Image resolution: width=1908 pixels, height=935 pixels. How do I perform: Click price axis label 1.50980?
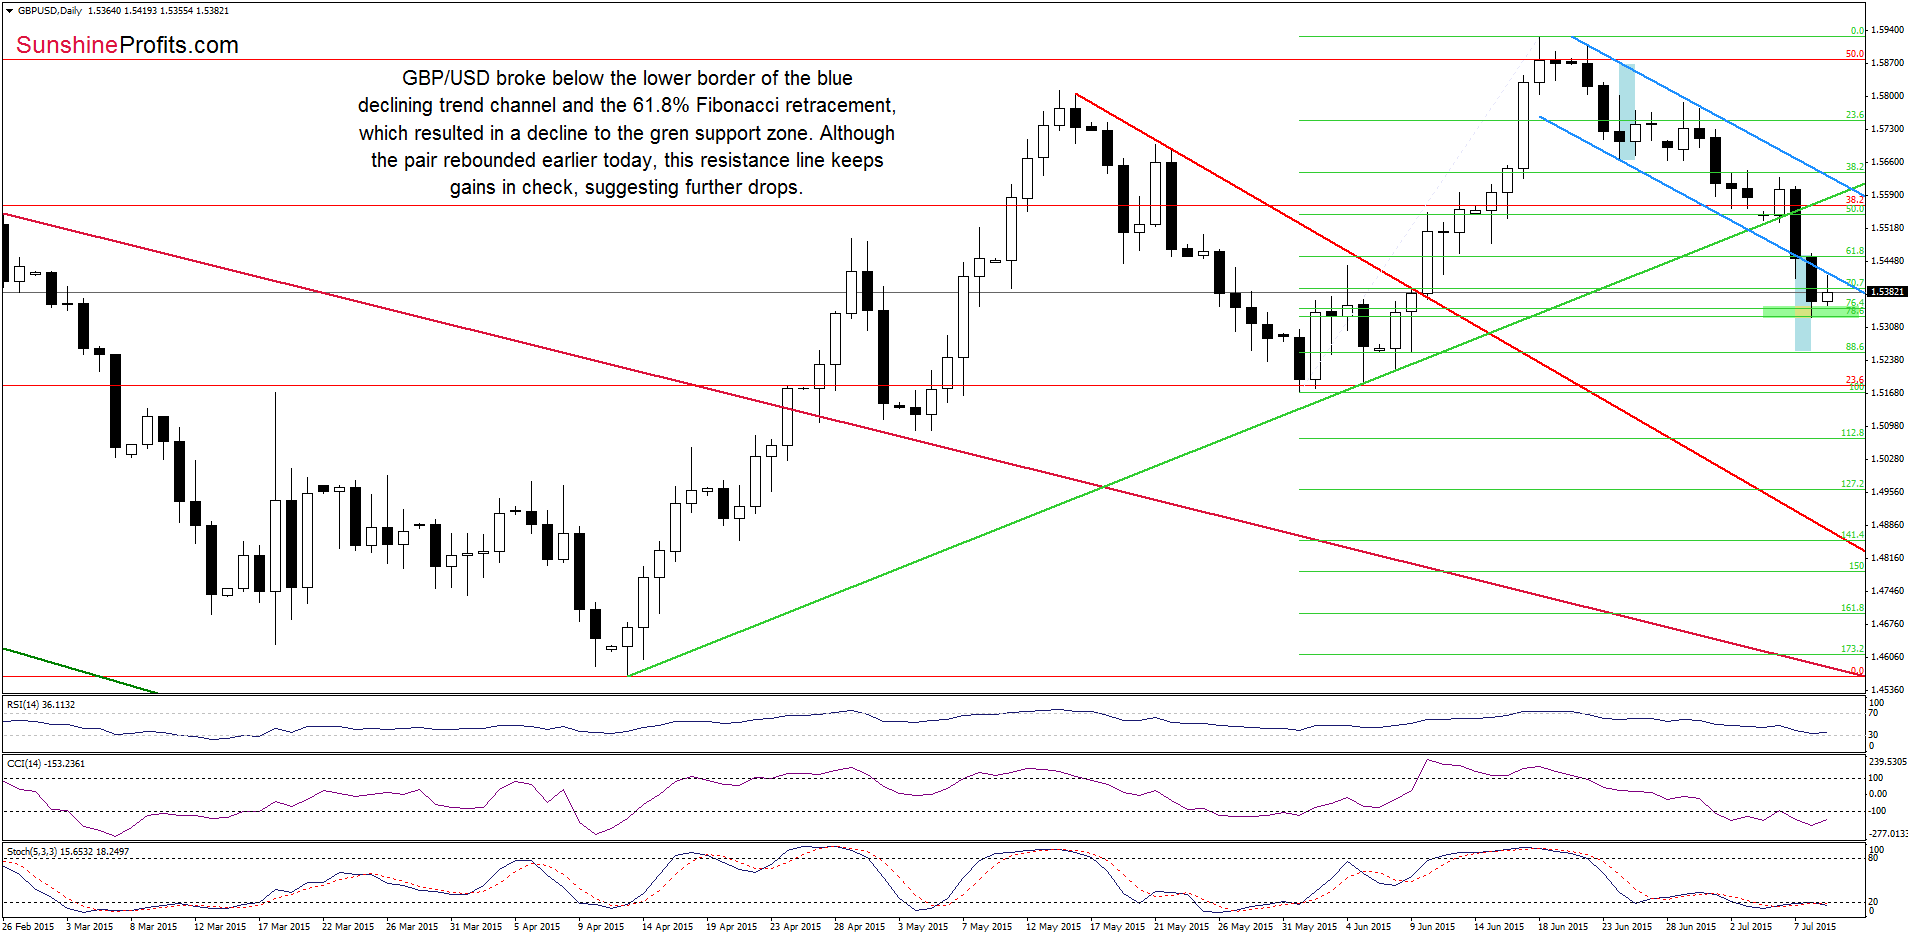1887,426
